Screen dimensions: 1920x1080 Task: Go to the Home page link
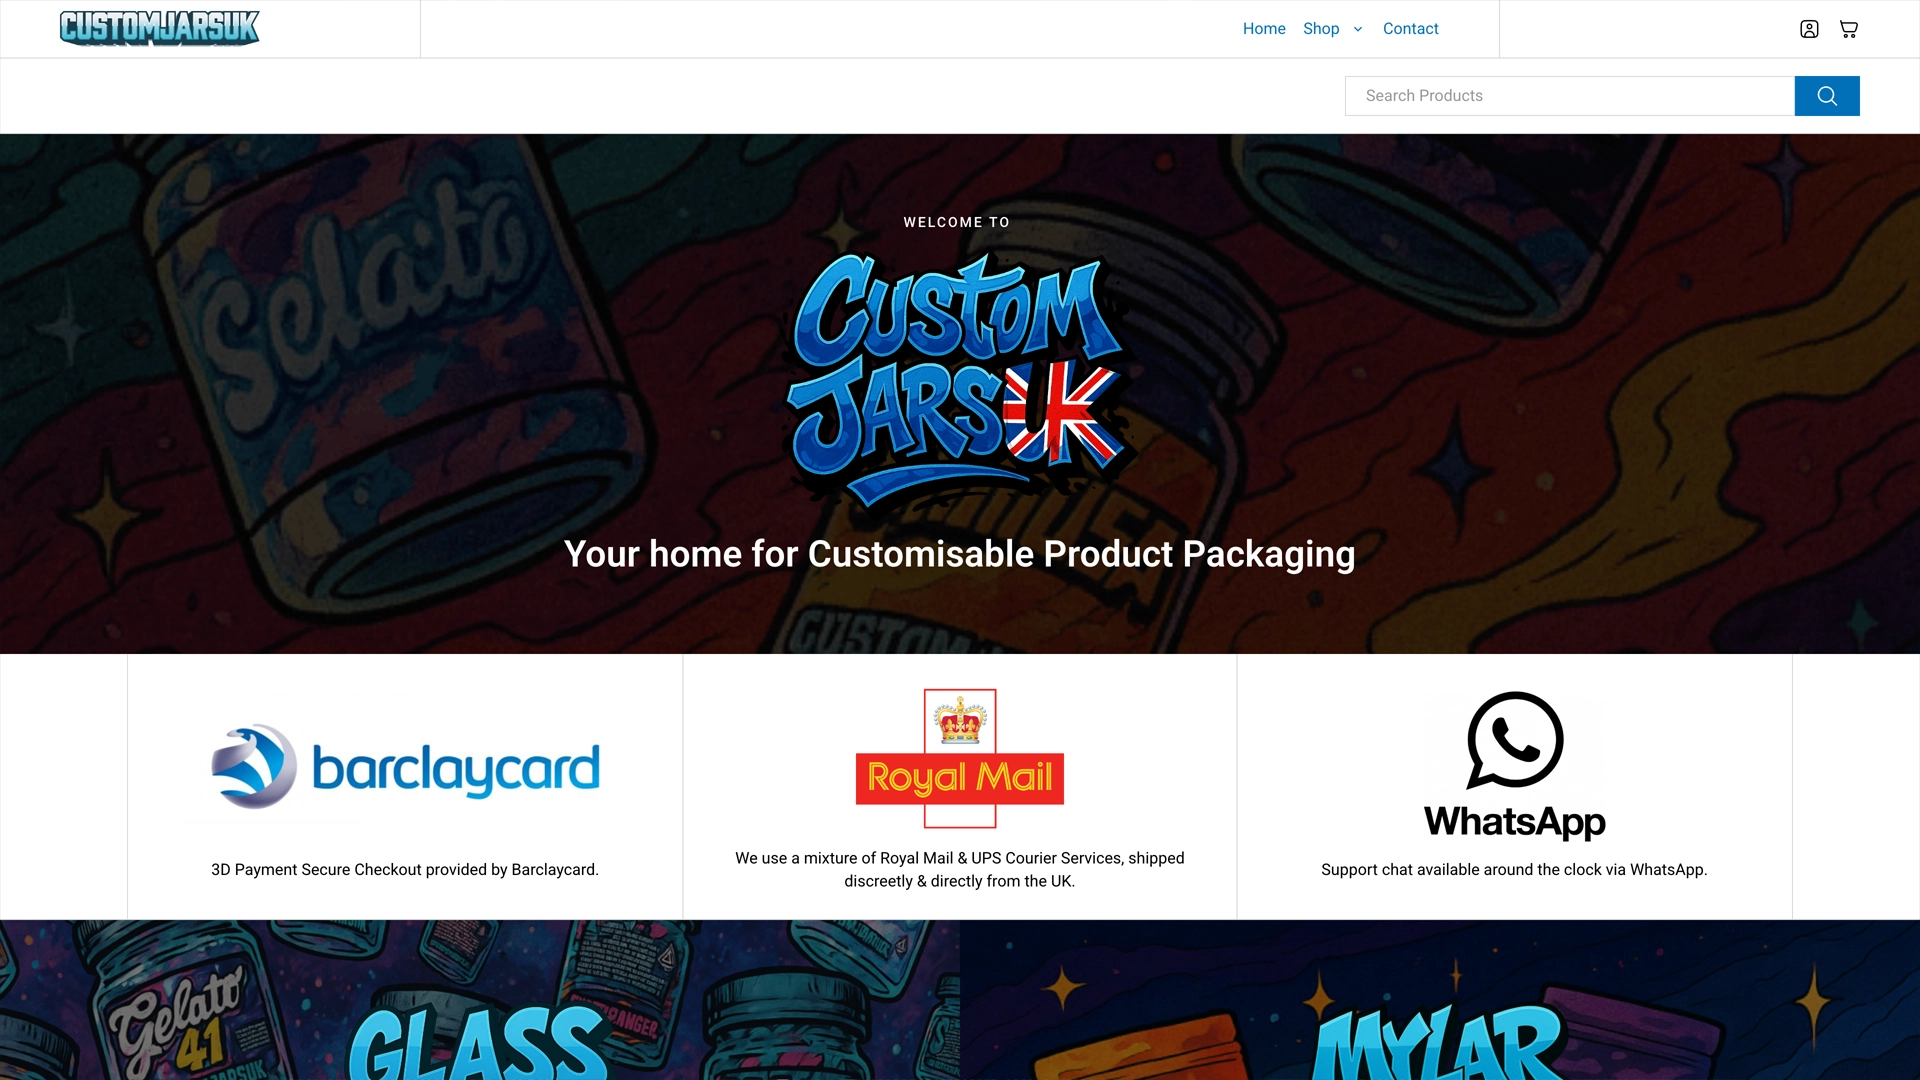pyautogui.click(x=1264, y=29)
